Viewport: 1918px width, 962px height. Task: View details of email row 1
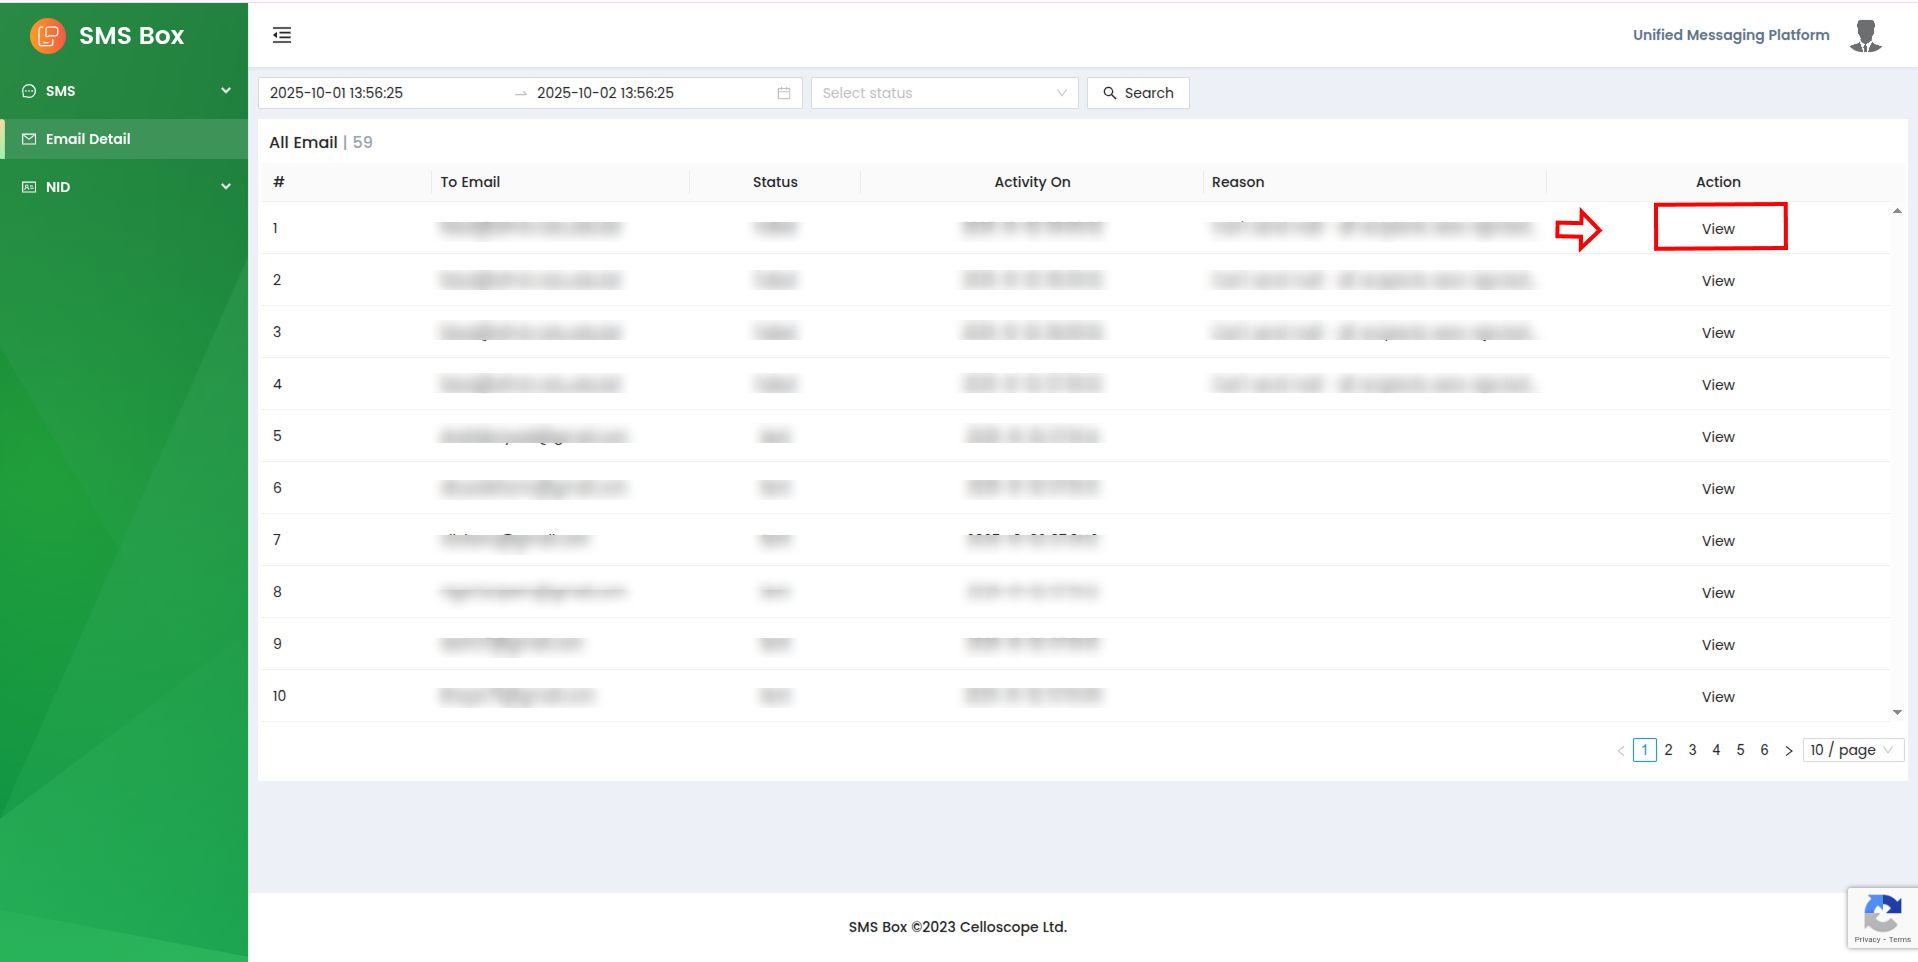(1718, 229)
